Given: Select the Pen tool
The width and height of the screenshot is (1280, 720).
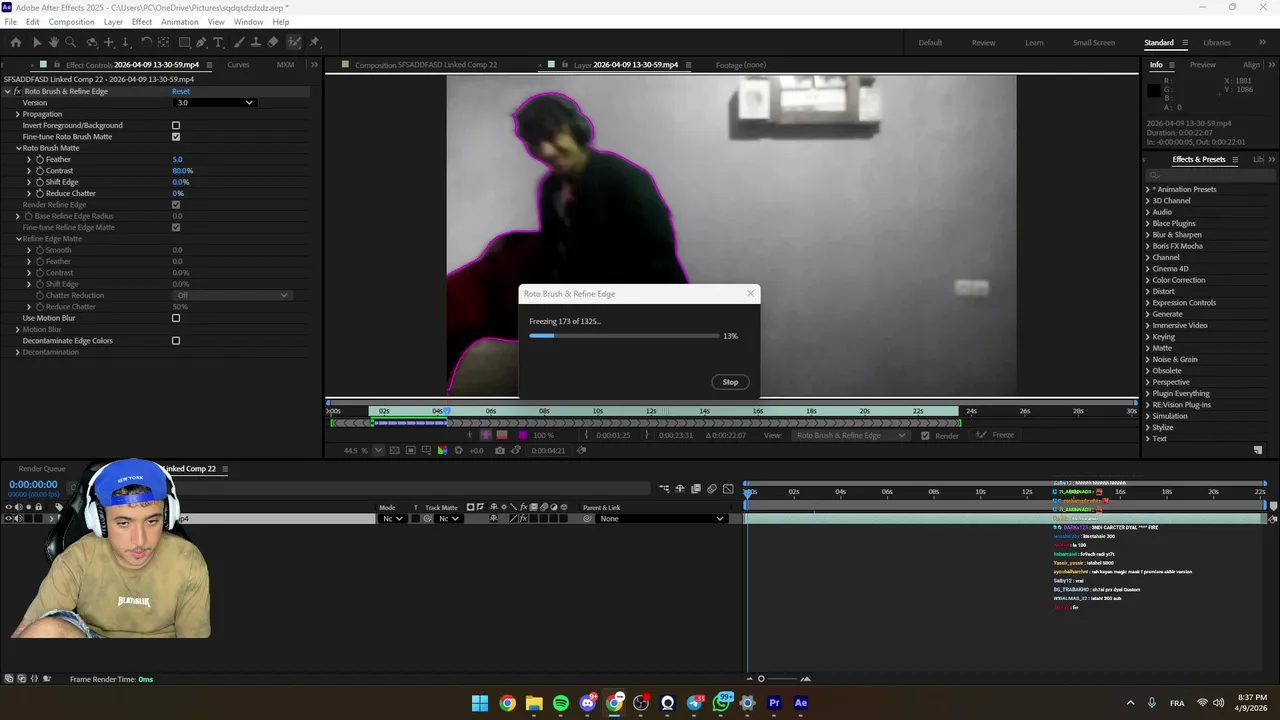Looking at the screenshot, I should click(x=201, y=42).
